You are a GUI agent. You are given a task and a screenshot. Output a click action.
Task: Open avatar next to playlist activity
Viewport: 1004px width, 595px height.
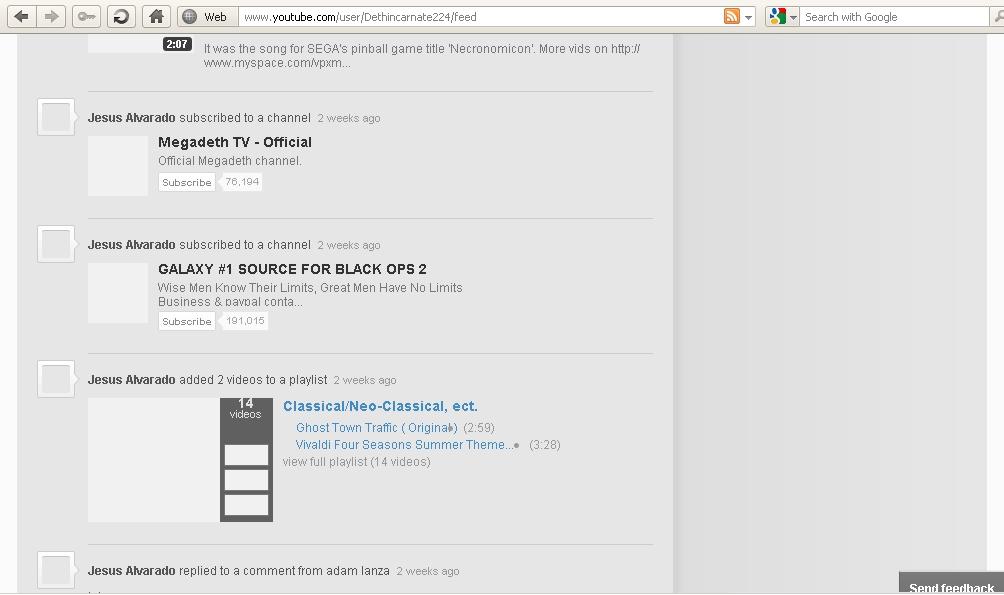(x=56, y=379)
